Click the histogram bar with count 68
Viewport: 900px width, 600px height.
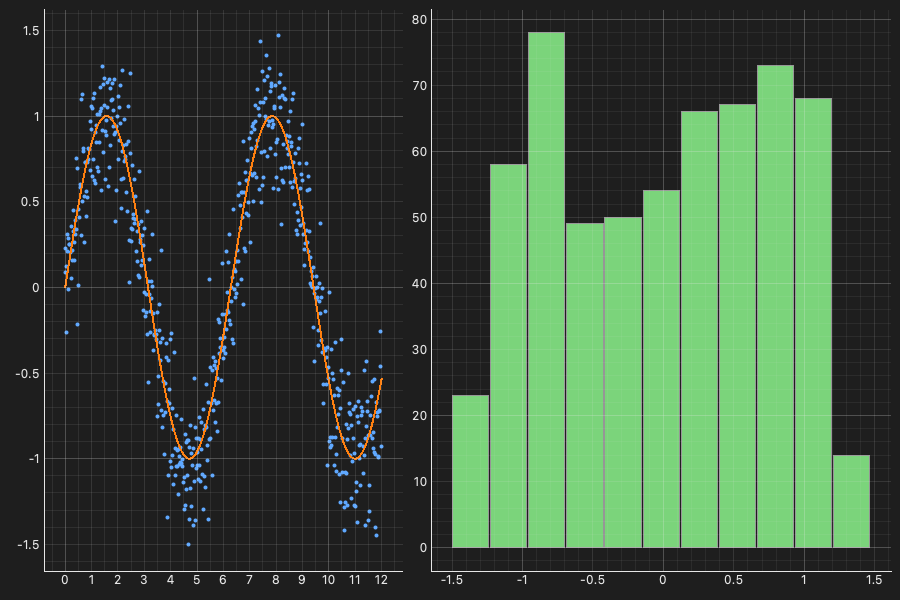[x=813, y=323]
